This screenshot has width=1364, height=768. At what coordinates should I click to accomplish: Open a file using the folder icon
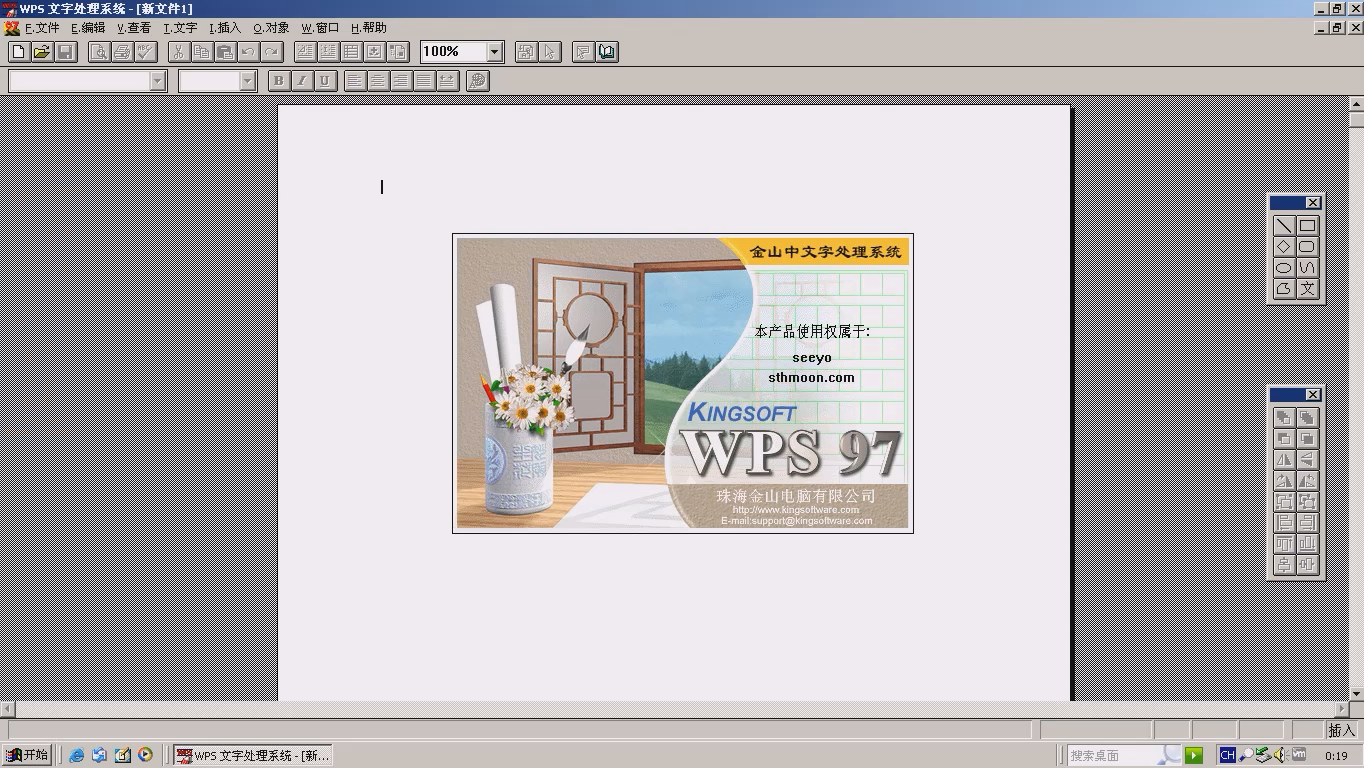pos(41,52)
